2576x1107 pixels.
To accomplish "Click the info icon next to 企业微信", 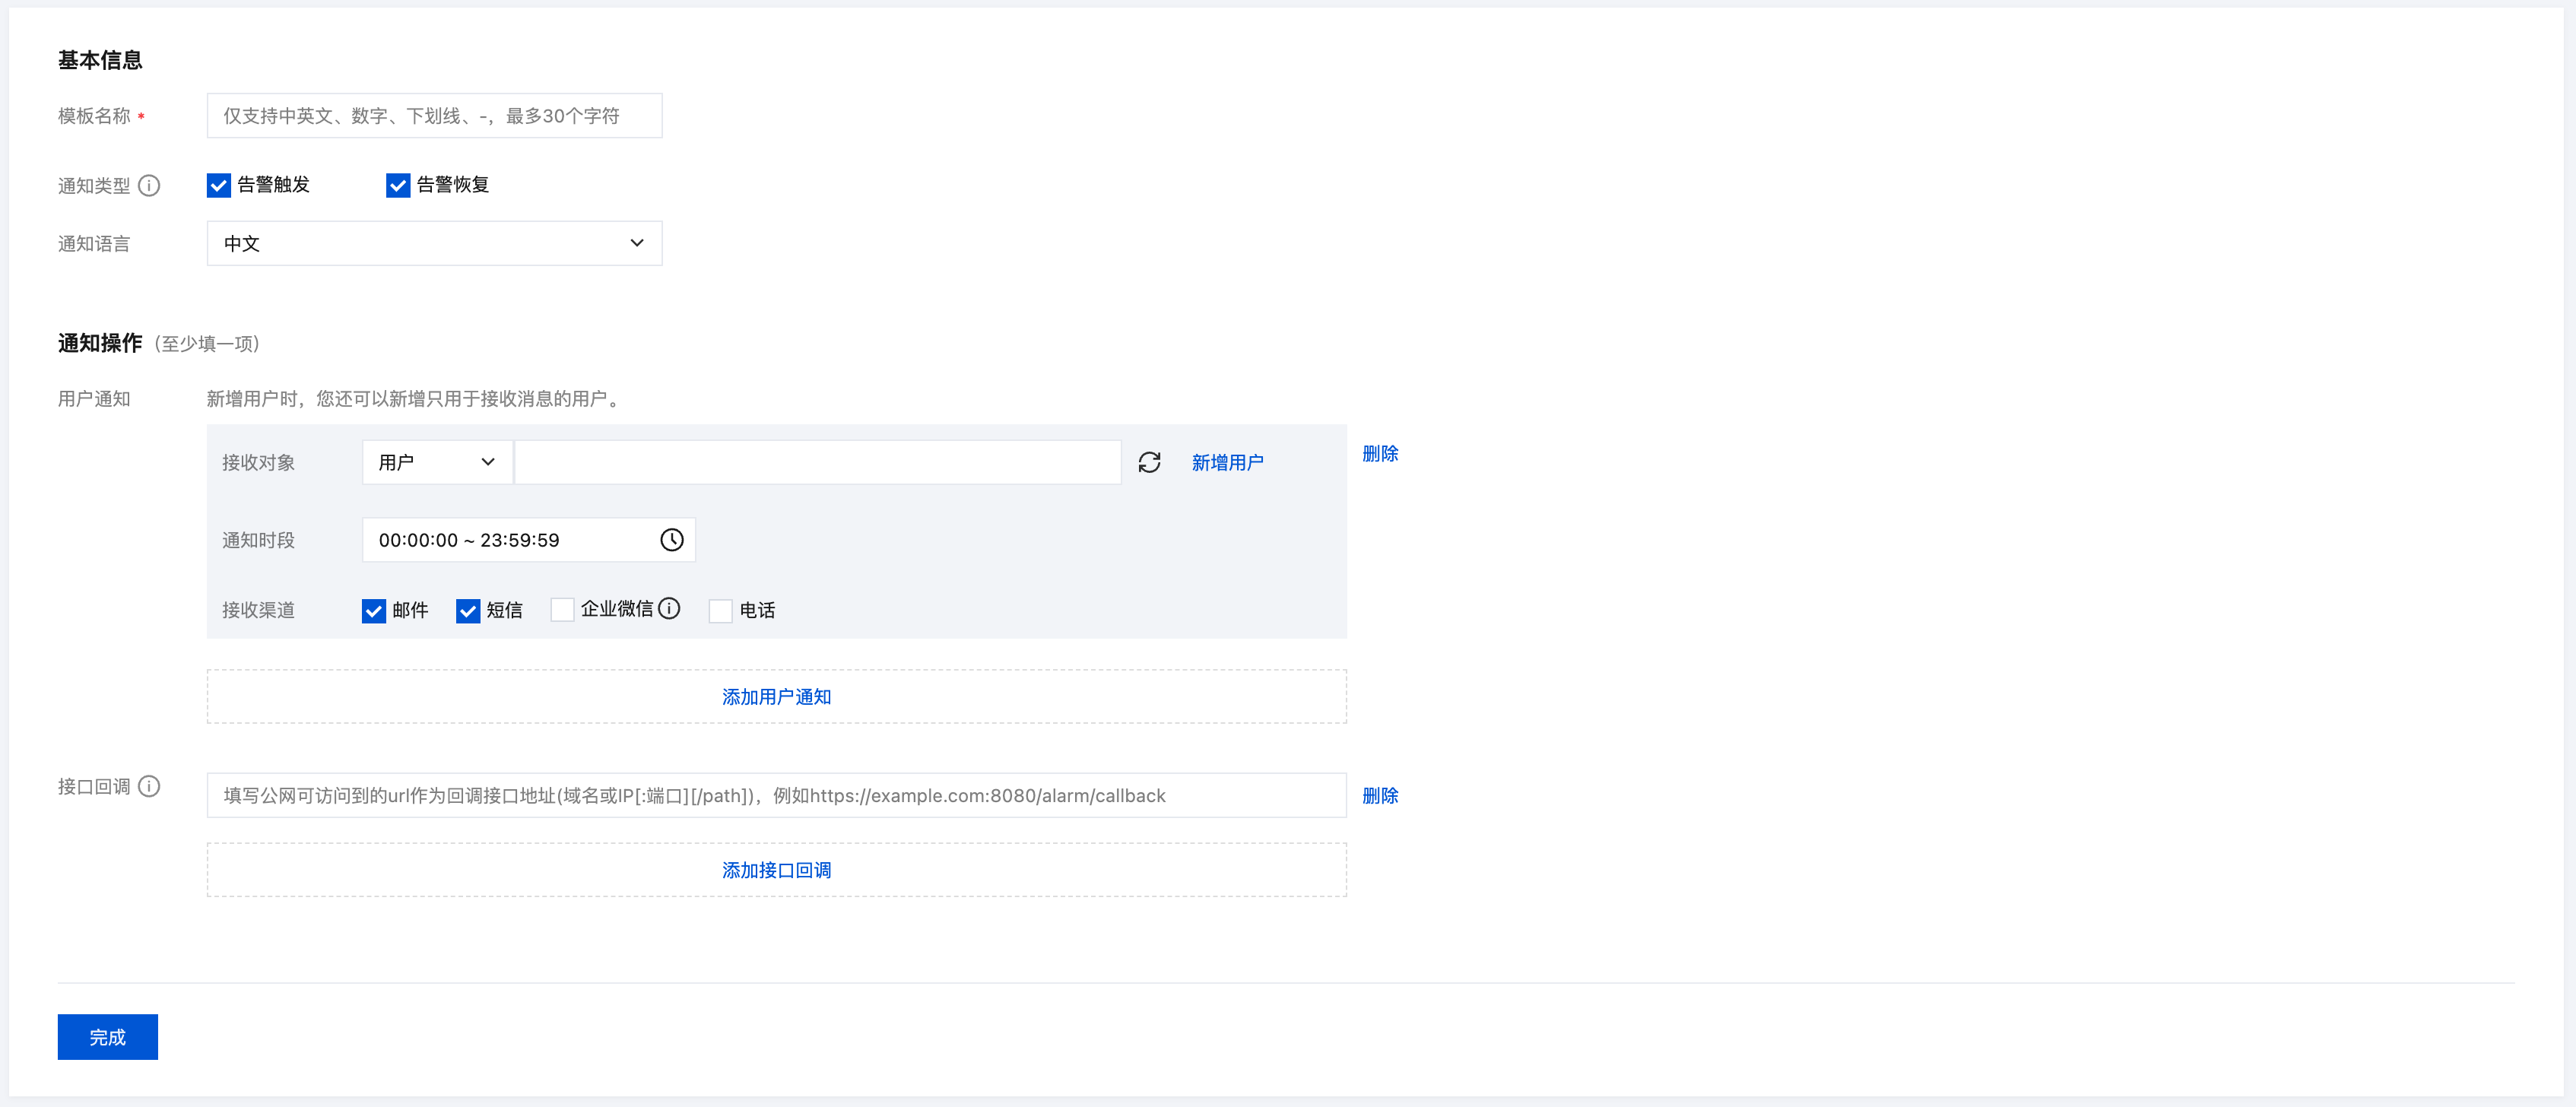I will (669, 608).
